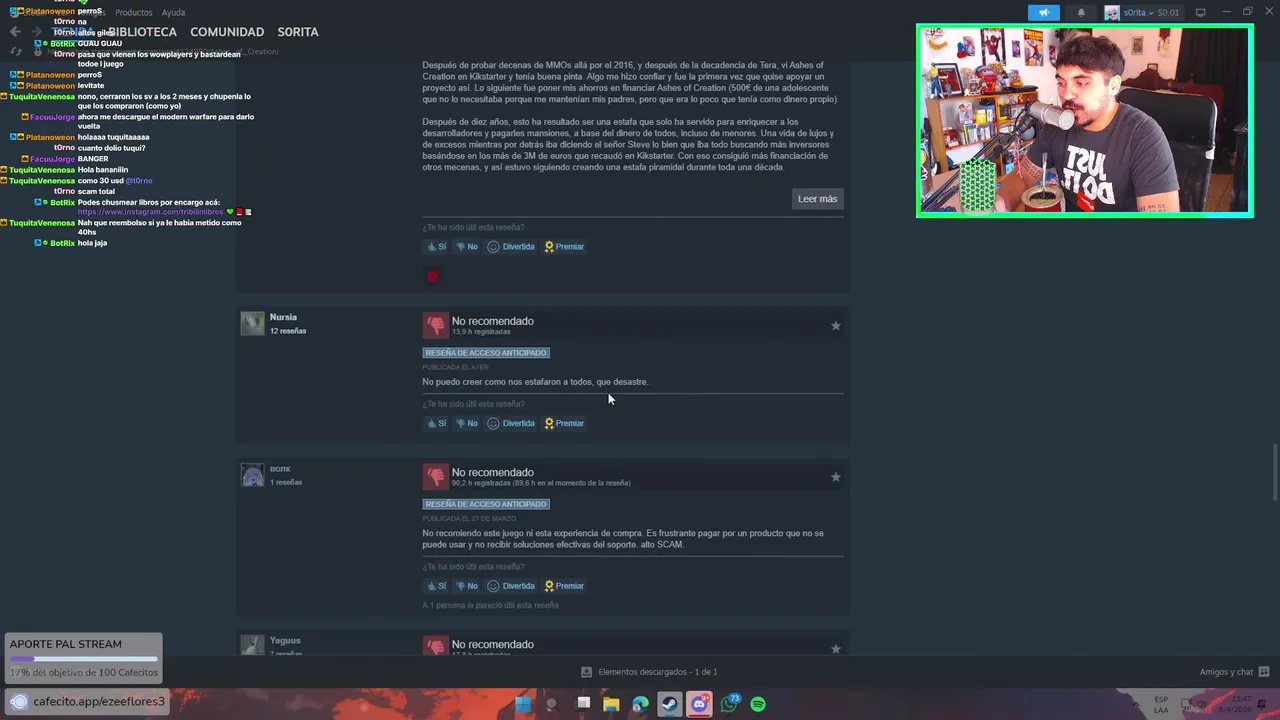Open Amigos y chat

coord(1234,672)
